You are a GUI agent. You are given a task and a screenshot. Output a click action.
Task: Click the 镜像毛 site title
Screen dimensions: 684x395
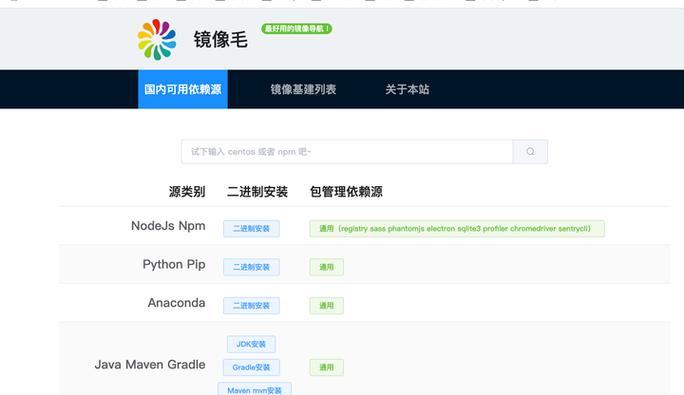click(221, 40)
